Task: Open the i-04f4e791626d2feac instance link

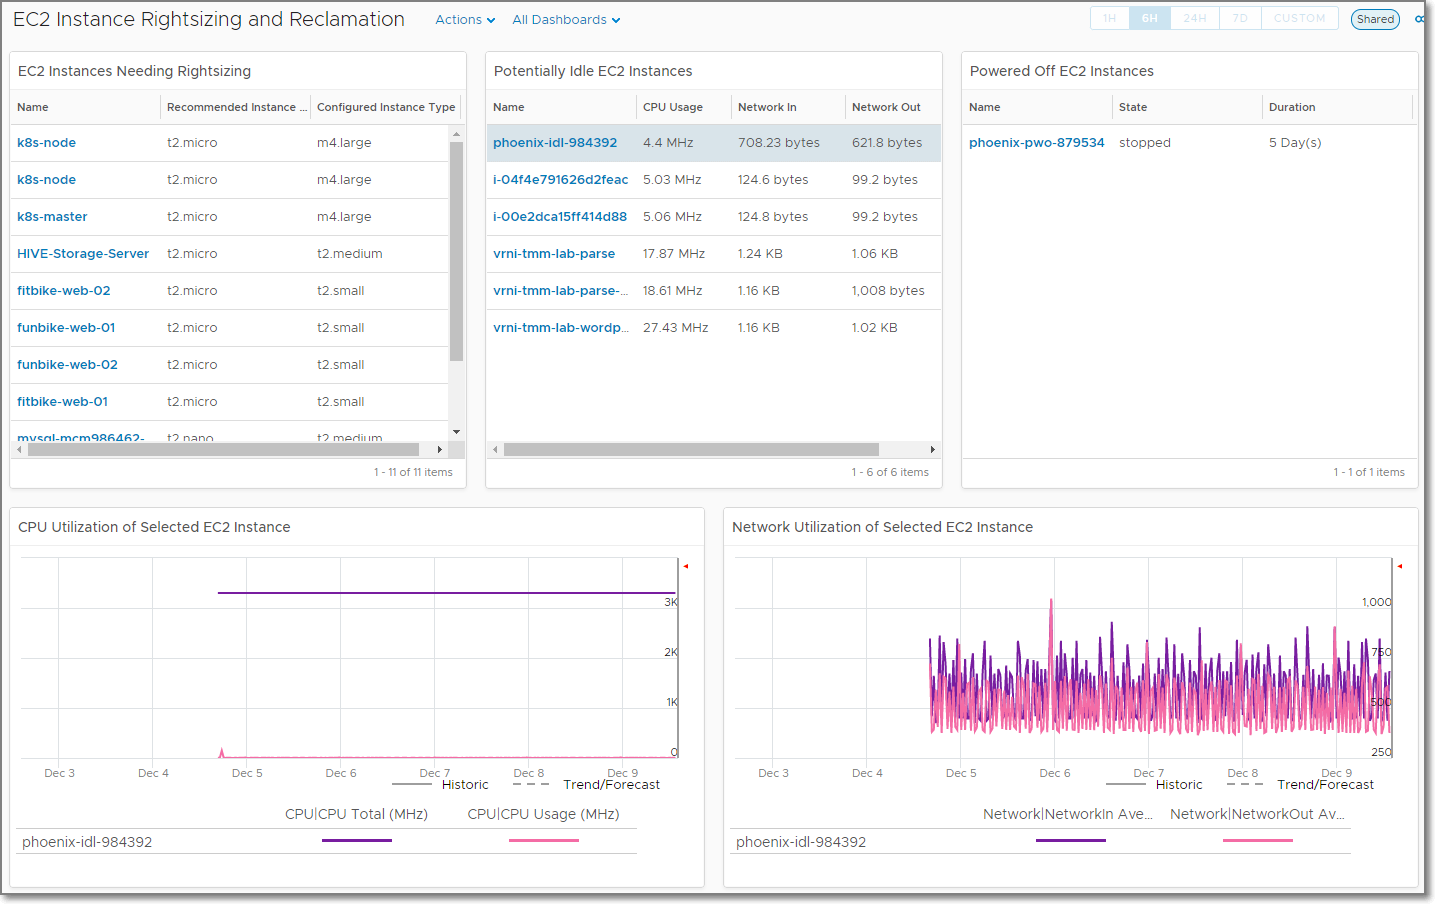Action: 560,180
